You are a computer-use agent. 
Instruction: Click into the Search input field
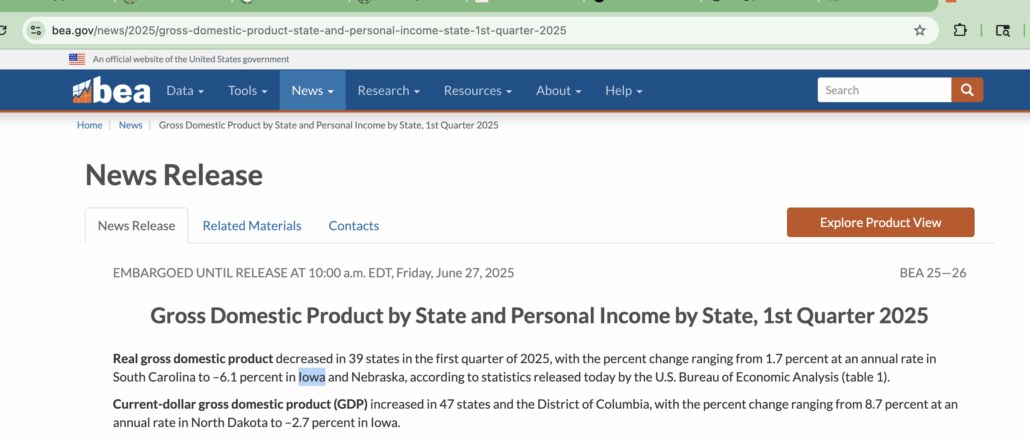pos(884,90)
